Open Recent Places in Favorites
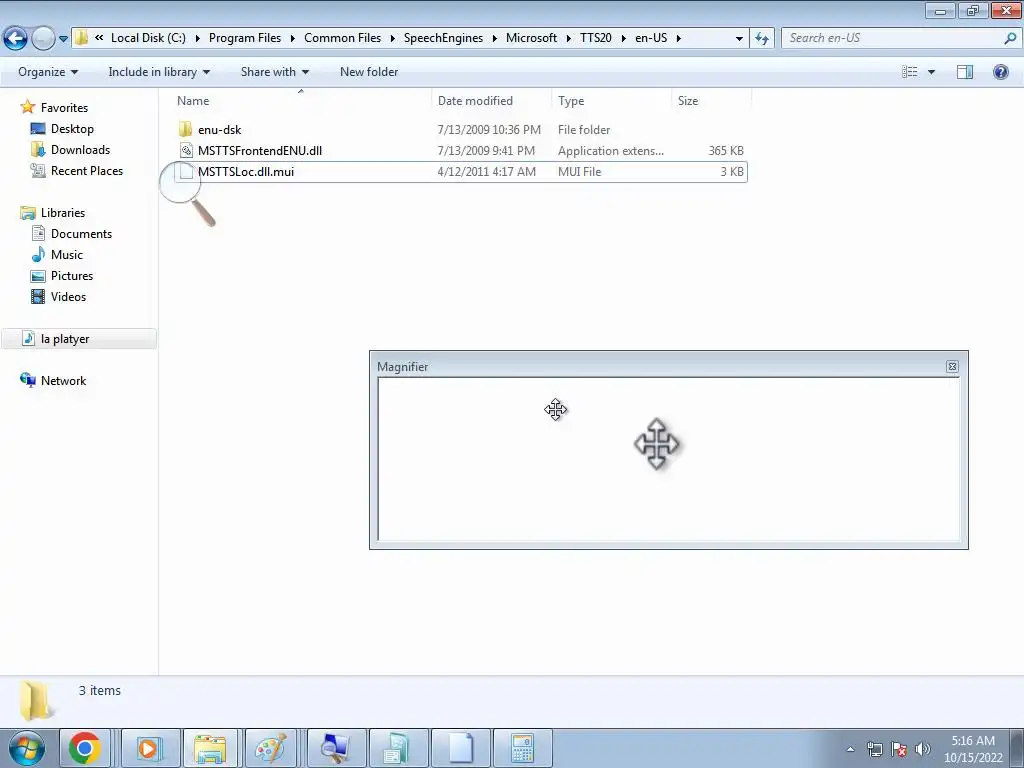The width and height of the screenshot is (1024, 768). pyautogui.click(x=87, y=170)
